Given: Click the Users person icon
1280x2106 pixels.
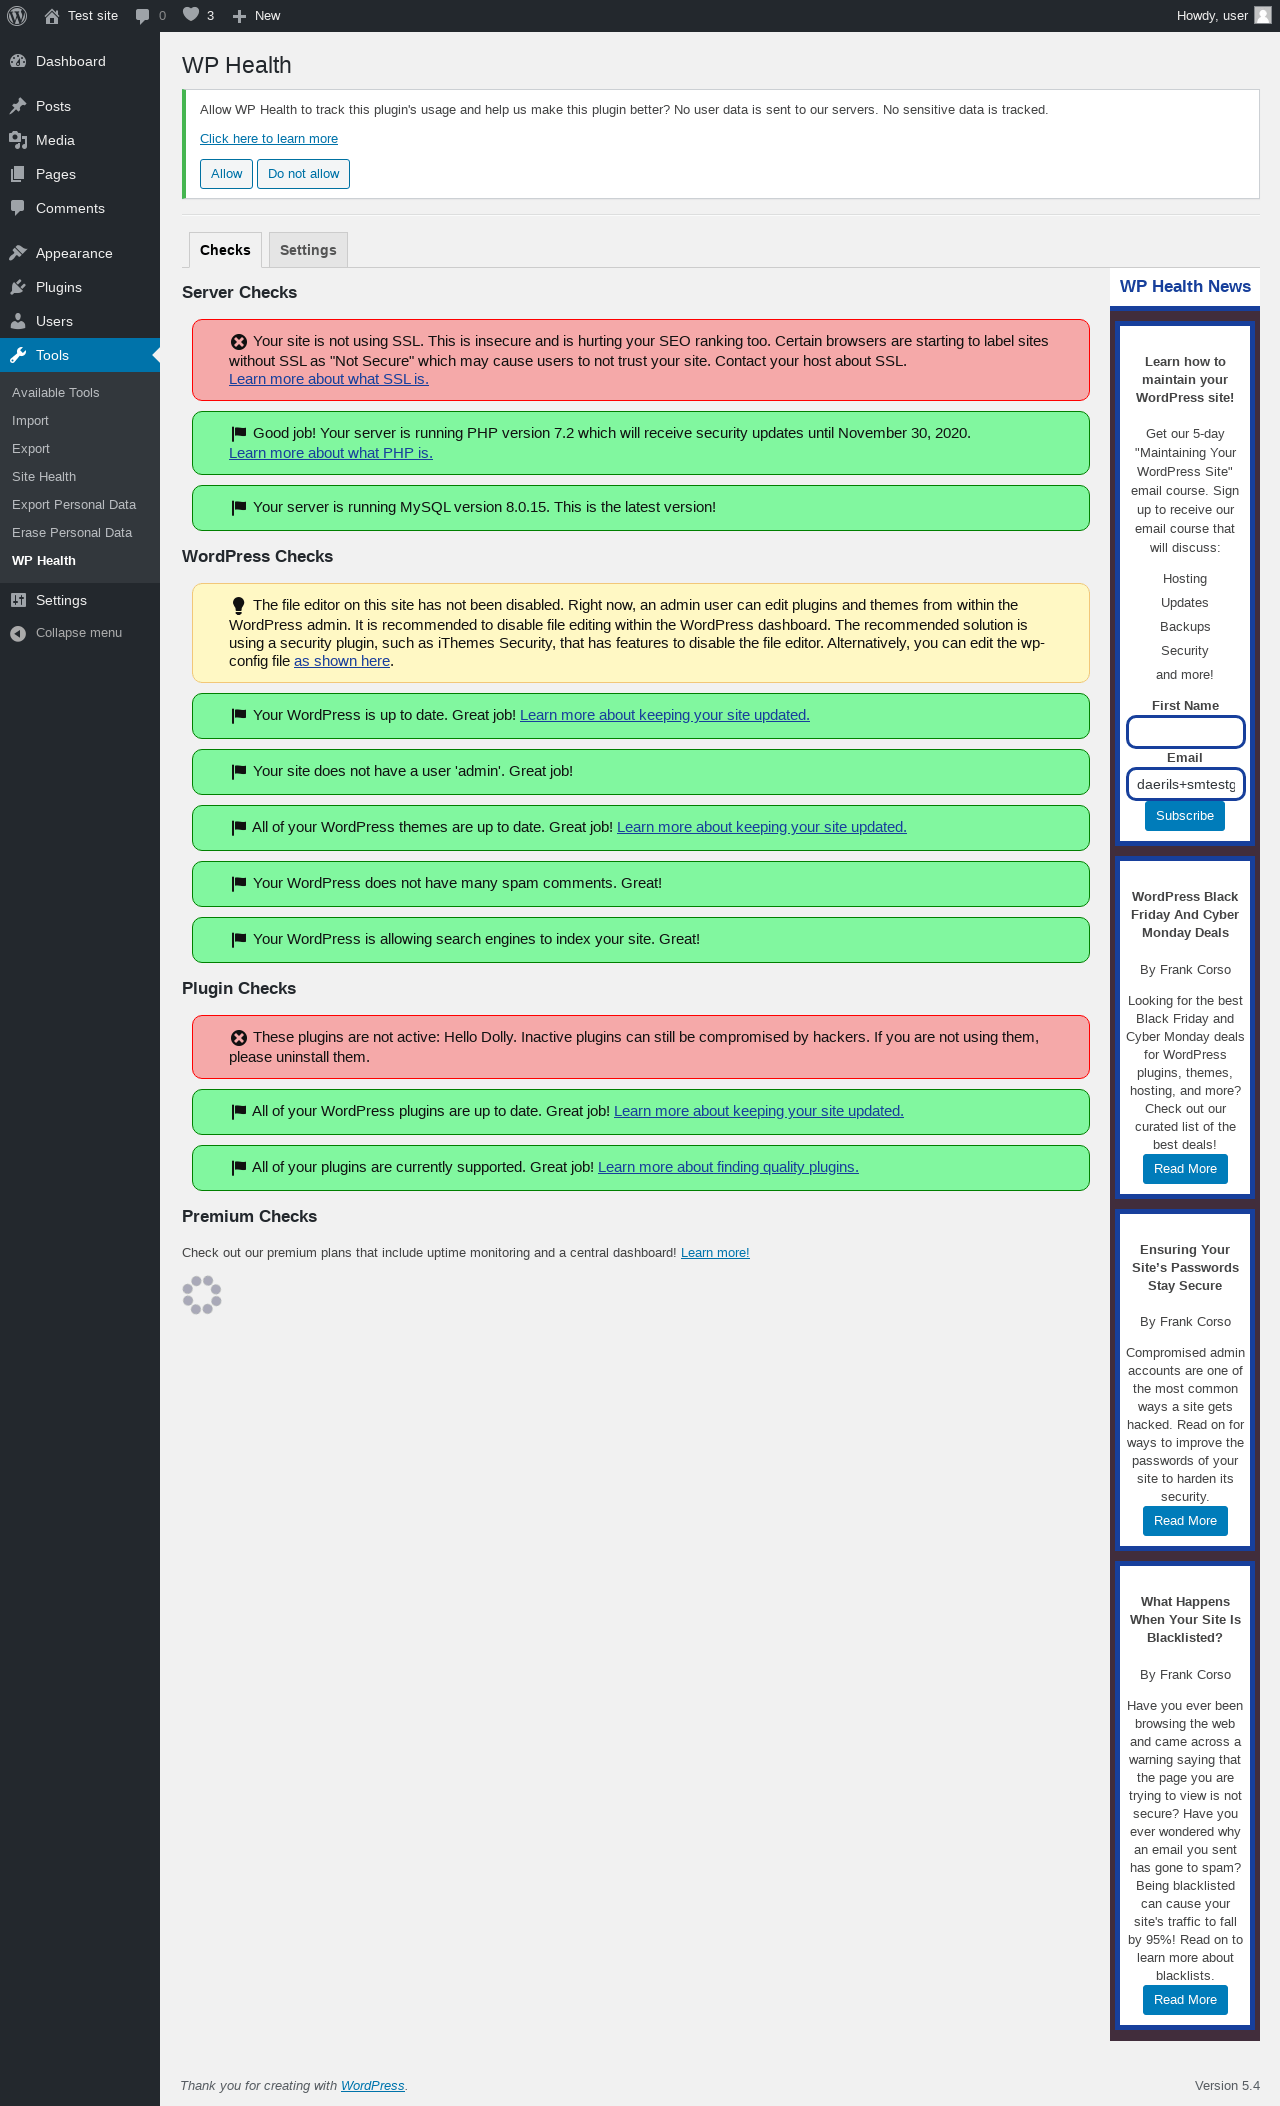Looking at the screenshot, I should coord(18,321).
